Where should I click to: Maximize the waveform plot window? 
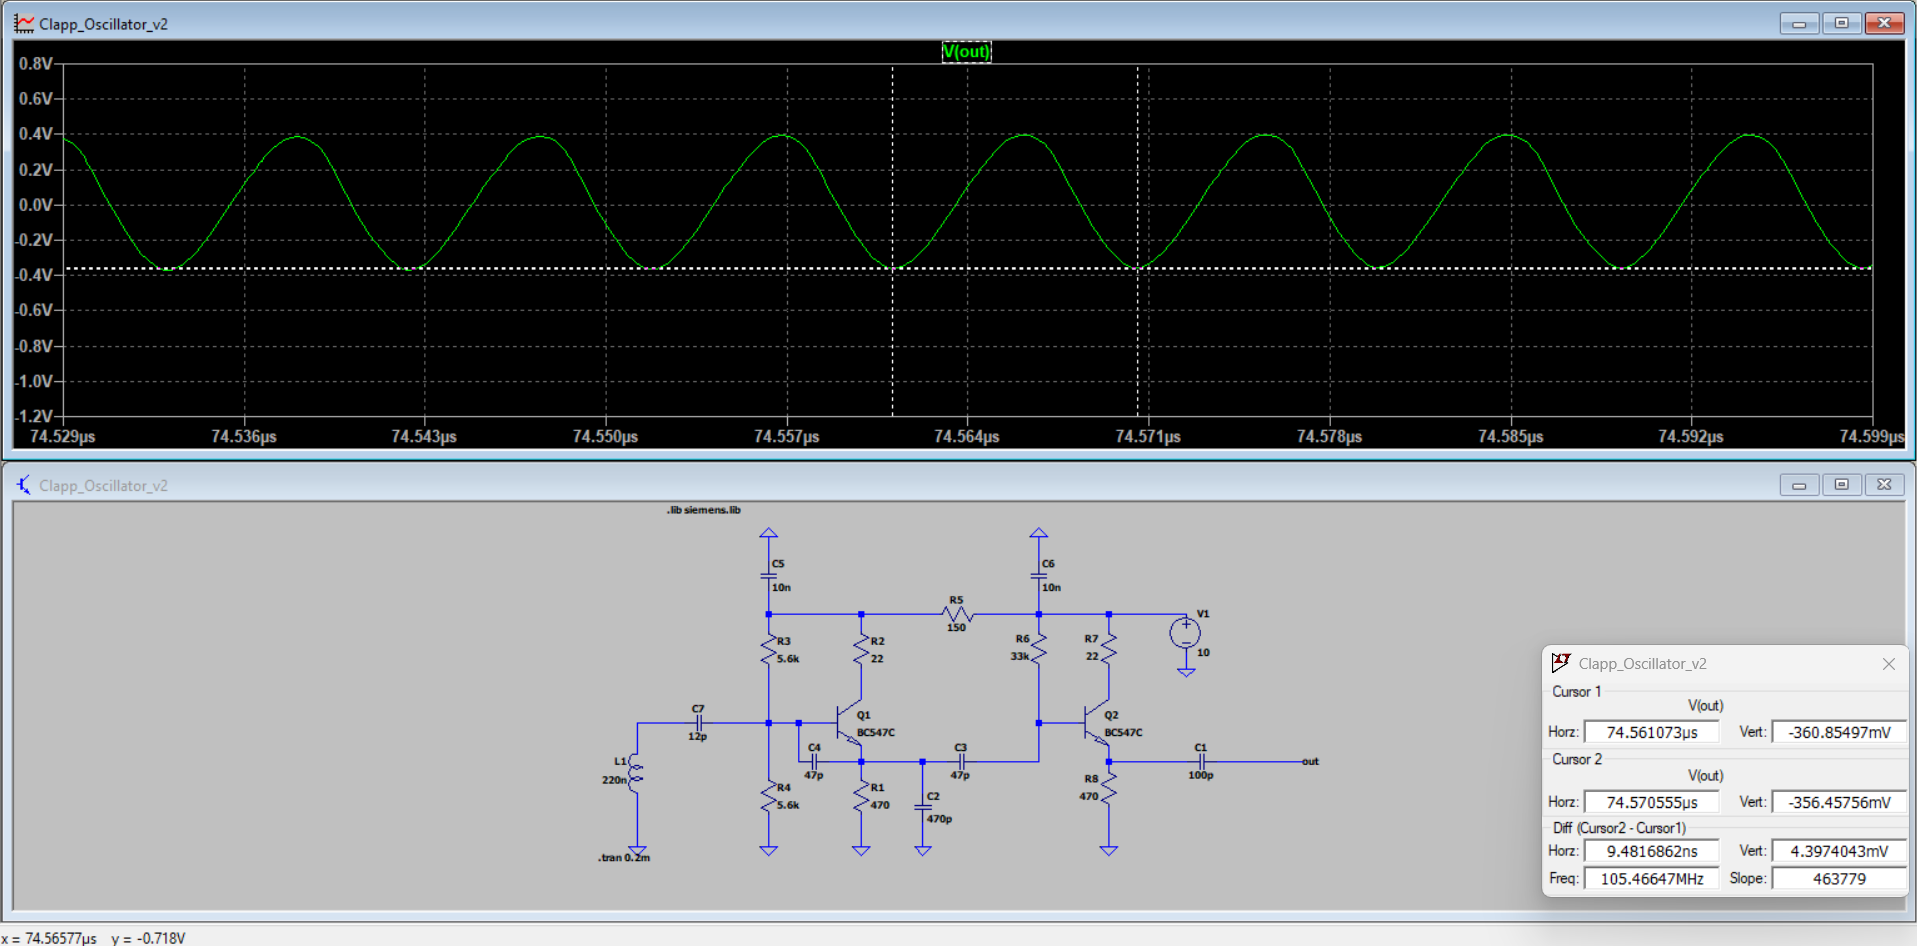coord(1842,23)
